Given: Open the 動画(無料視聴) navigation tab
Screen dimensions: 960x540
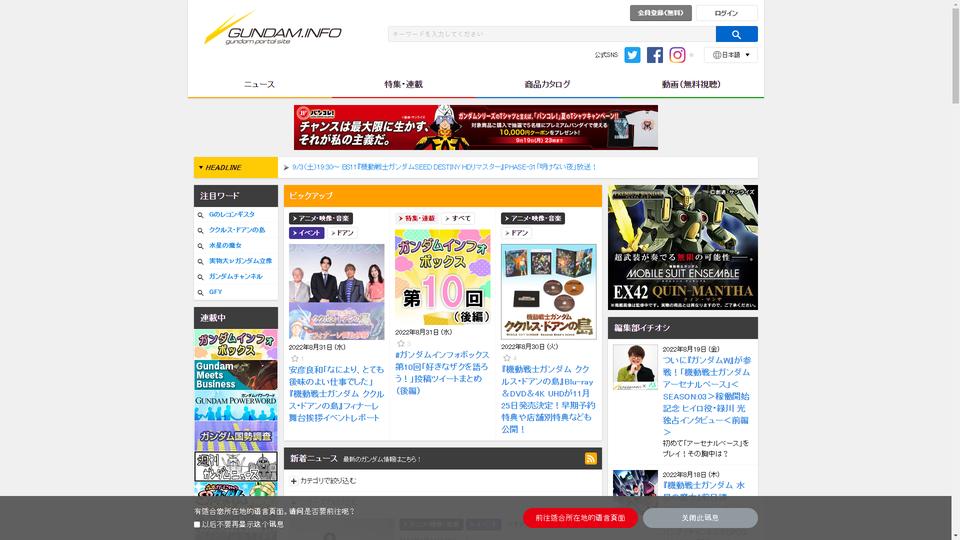Looking at the screenshot, I should (691, 84).
